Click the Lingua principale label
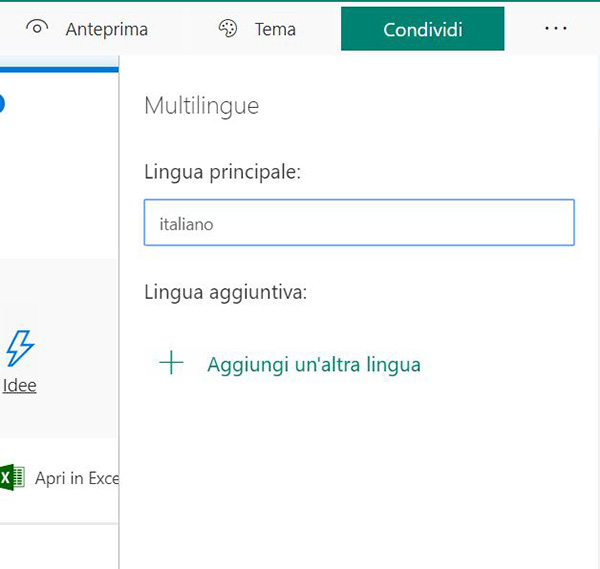Image resolution: width=600 pixels, height=569 pixels. tap(222, 172)
